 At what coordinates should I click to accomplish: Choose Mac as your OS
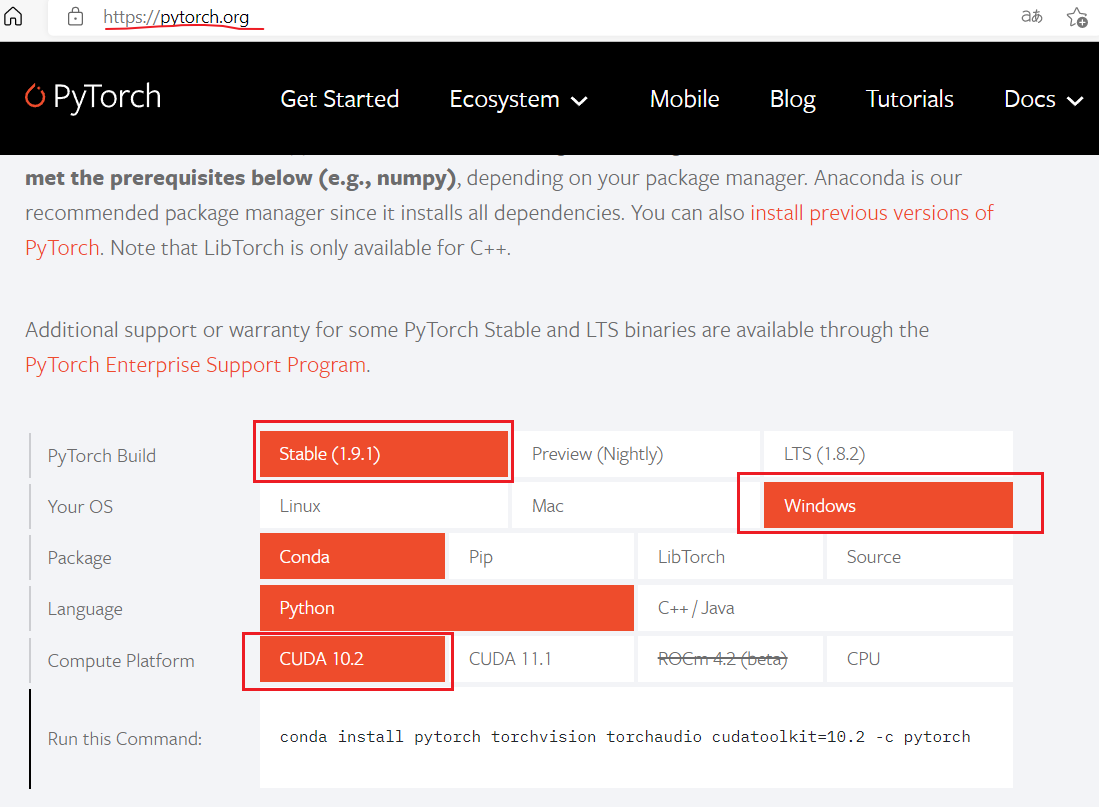point(636,506)
